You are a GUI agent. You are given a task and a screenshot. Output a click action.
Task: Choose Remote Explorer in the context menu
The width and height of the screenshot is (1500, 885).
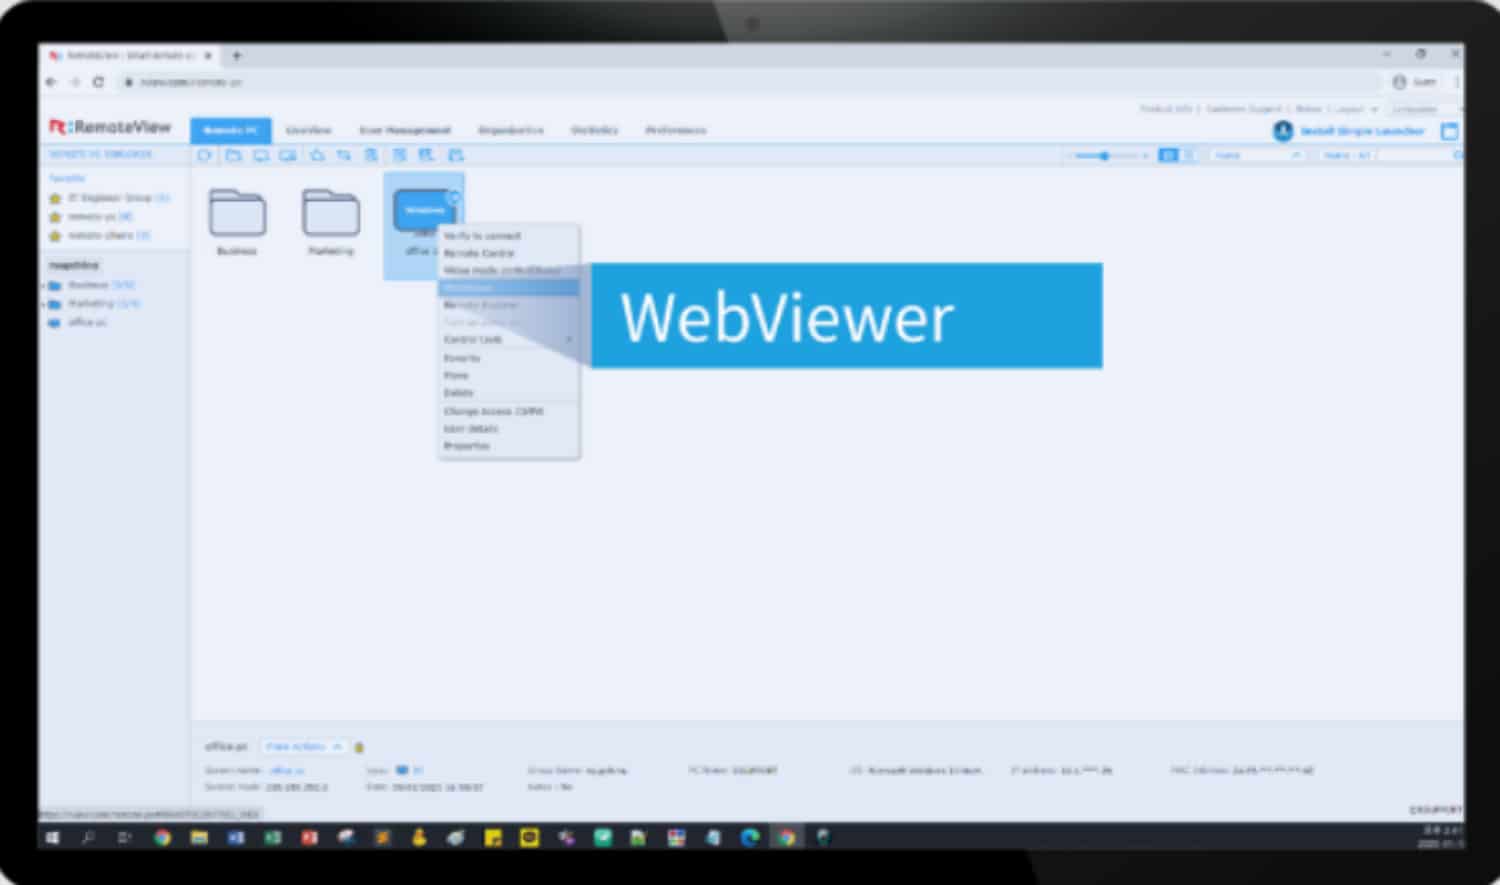click(x=509, y=305)
